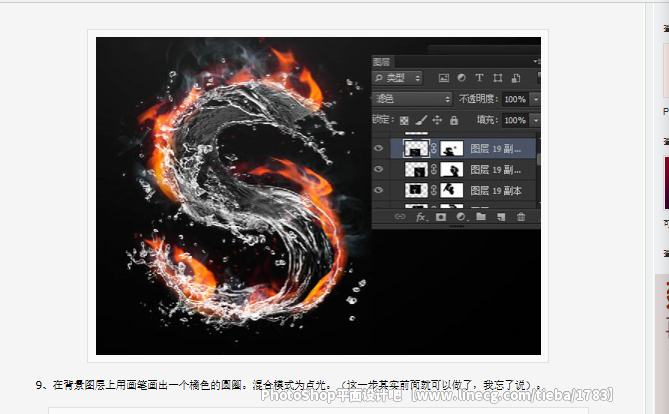Viewport: 669px width, 414px height.
Task: Open the 类型 filter type dropdown
Action: pos(397,78)
